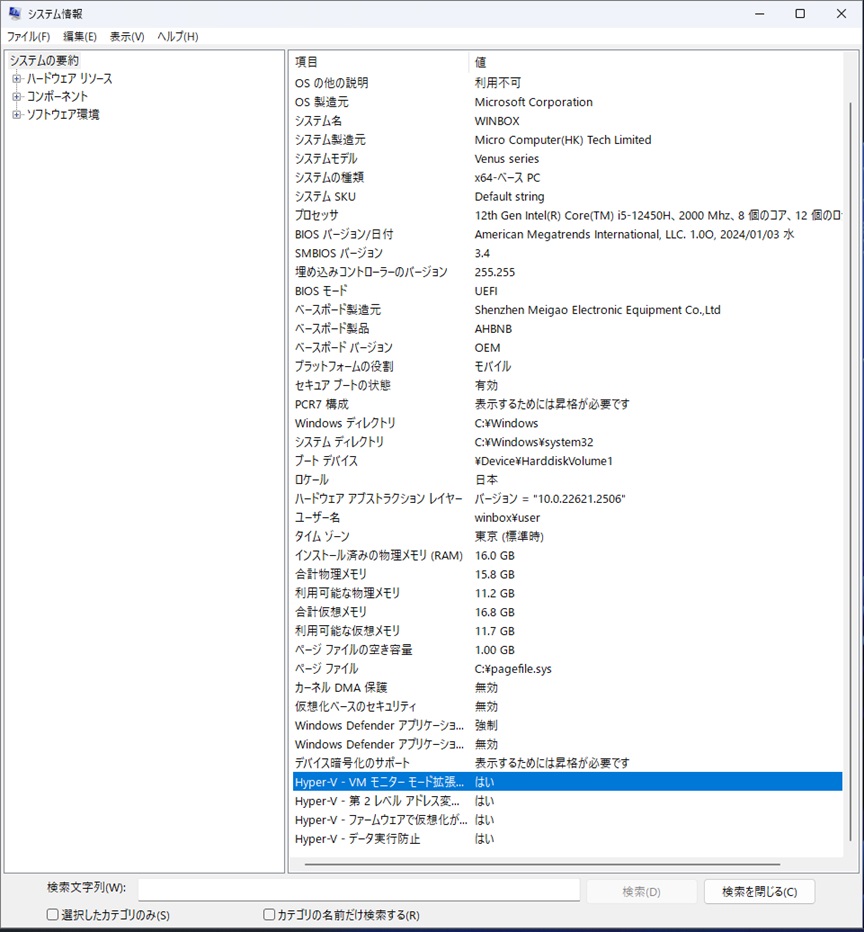Select the デバイス暗号化のサポート row
The height and width of the screenshot is (932, 864).
coord(567,763)
